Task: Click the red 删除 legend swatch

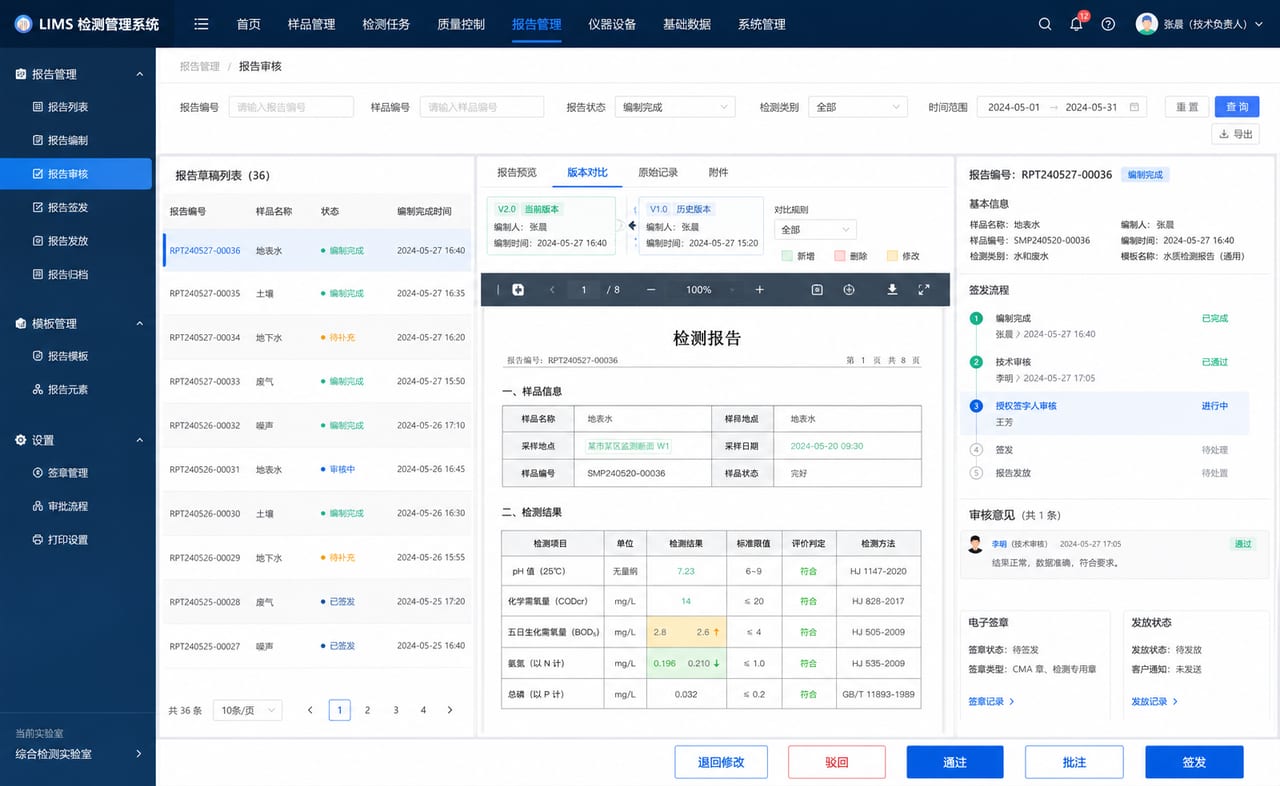Action: click(840, 256)
